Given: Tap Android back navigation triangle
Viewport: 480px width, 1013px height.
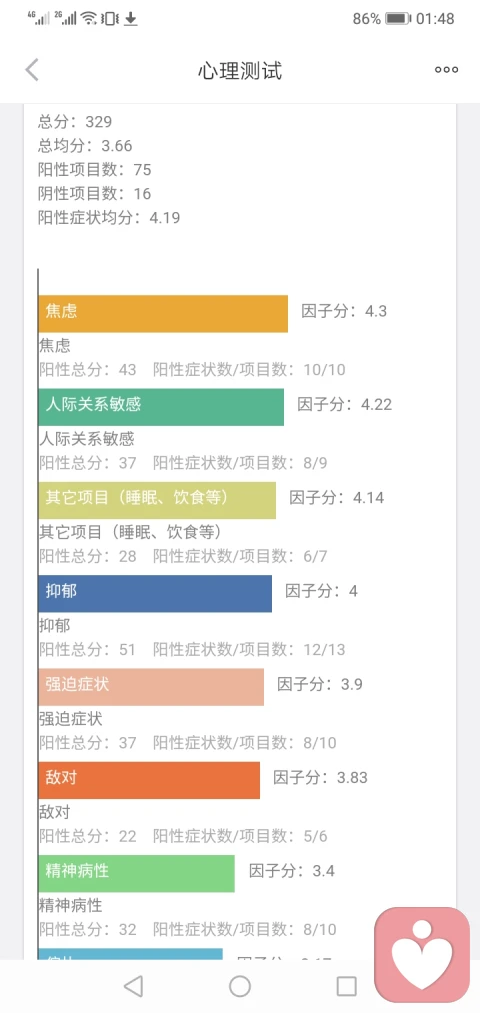Looking at the screenshot, I should click(133, 986).
